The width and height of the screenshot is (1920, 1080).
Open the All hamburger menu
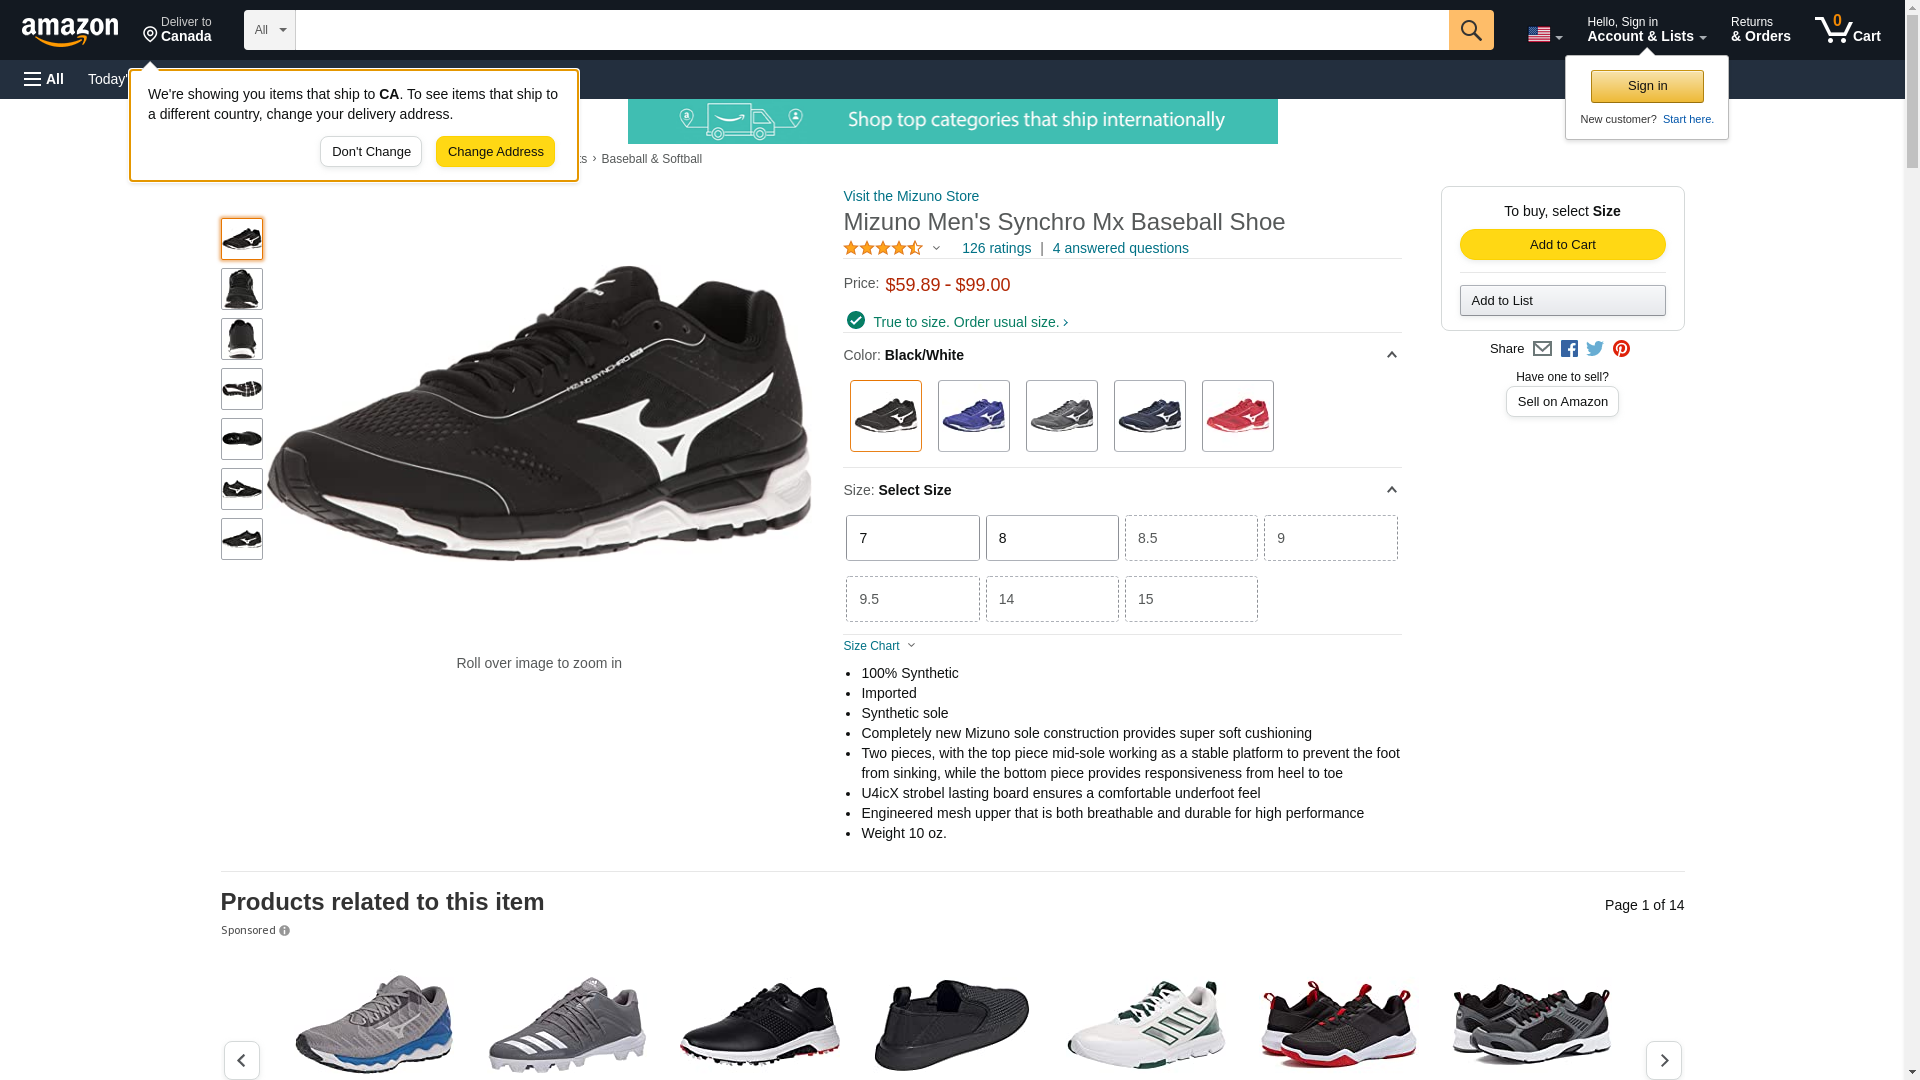point(44,79)
